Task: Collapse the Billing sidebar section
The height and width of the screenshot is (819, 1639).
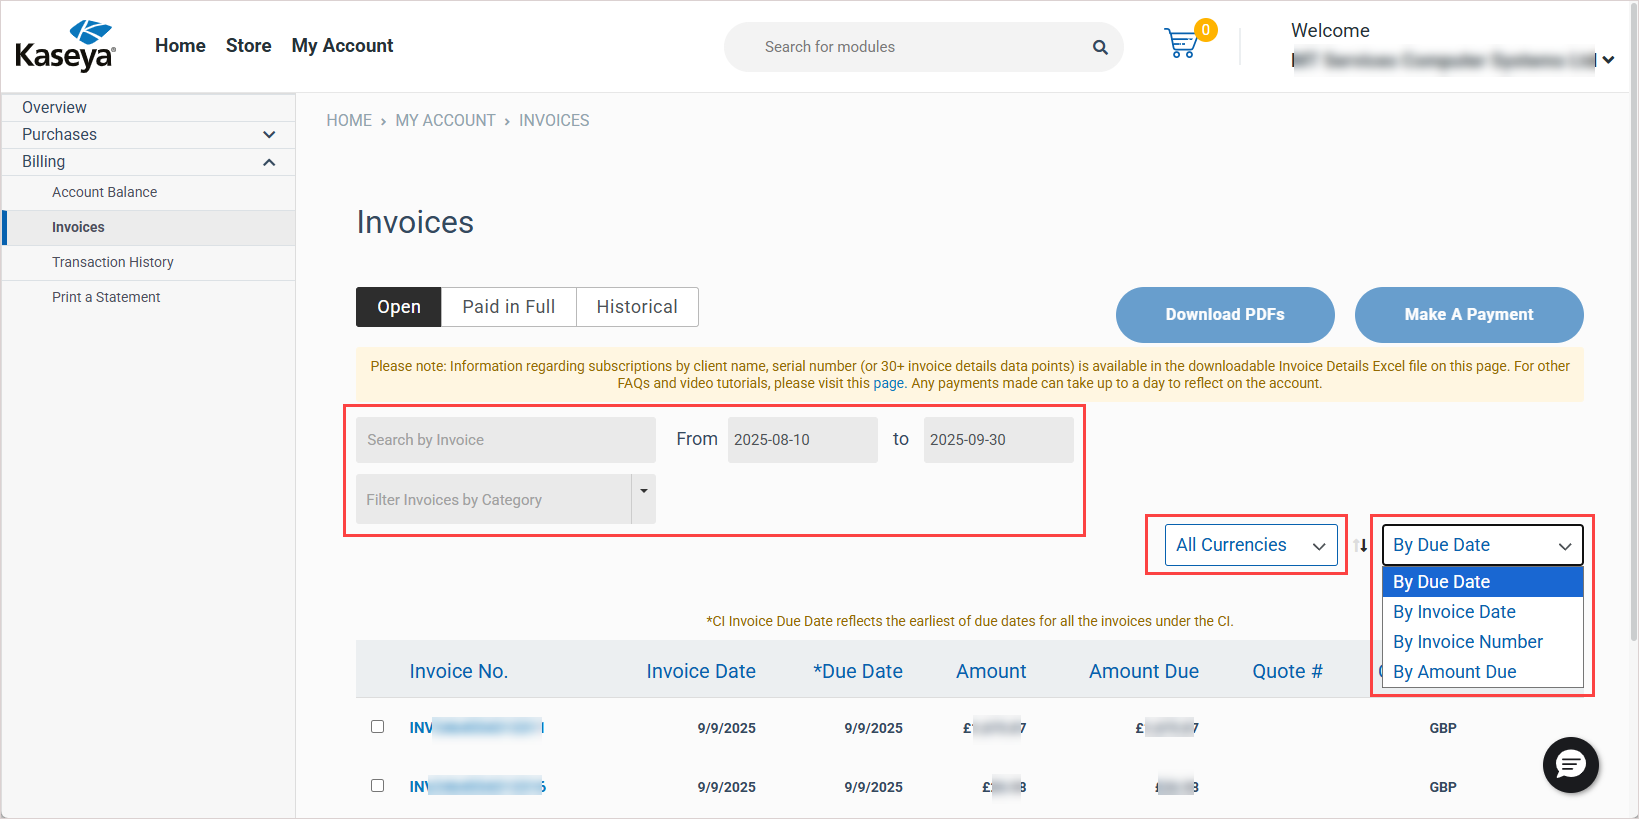Action: point(268,162)
